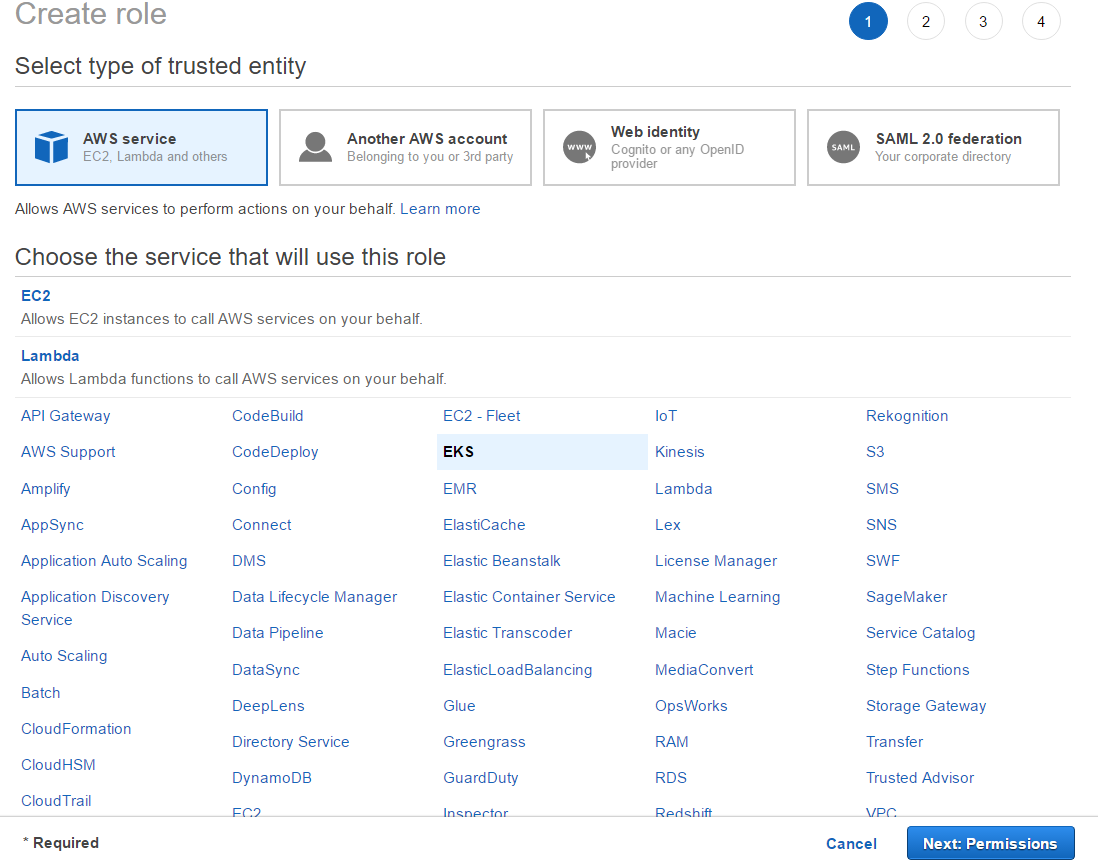This screenshot has height=866, width=1098.
Task: Select the Kinesis service
Action: tap(679, 452)
